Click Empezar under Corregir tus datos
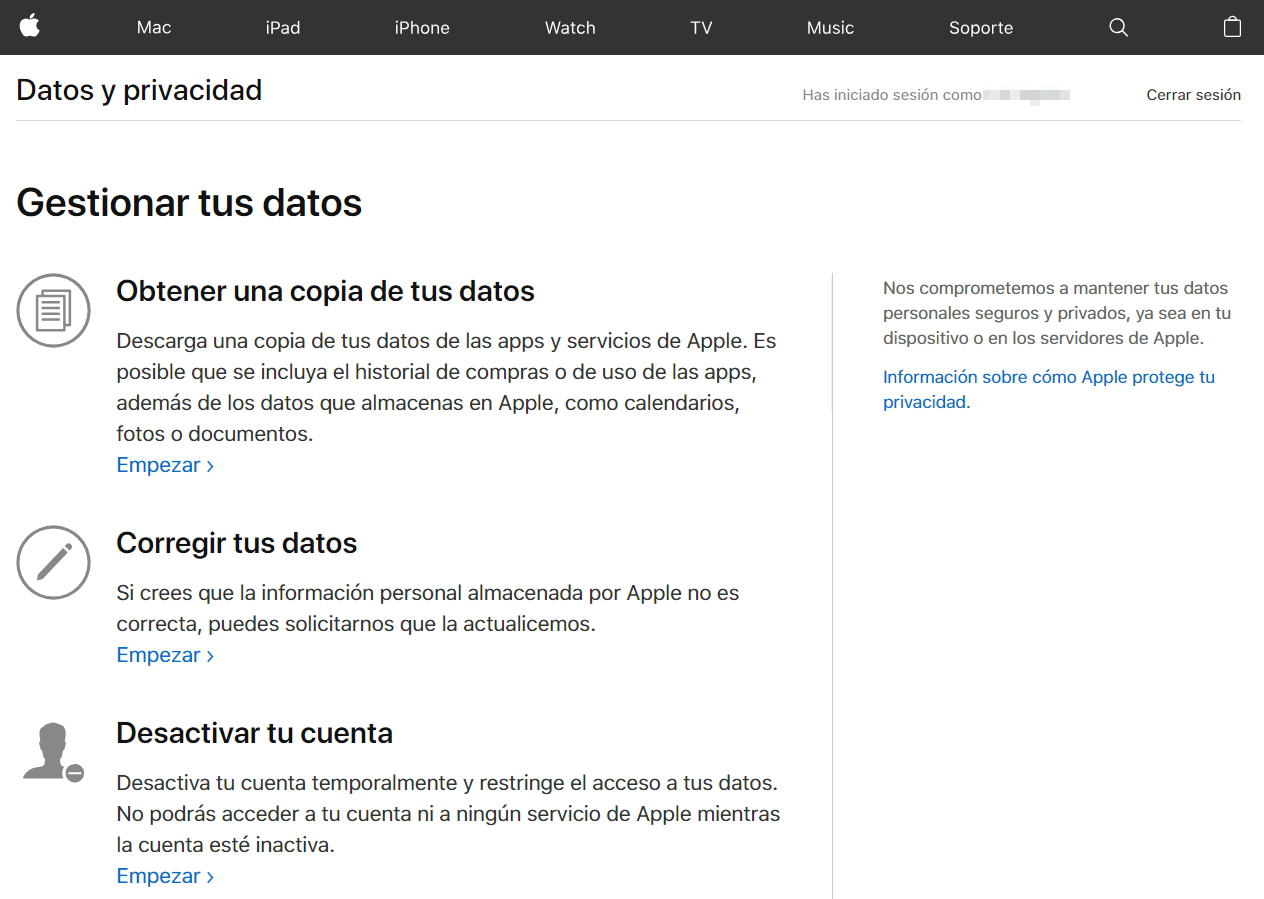The width and height of the screenshot is (1264, 899). pyautogui.click(x=165, y=655)
